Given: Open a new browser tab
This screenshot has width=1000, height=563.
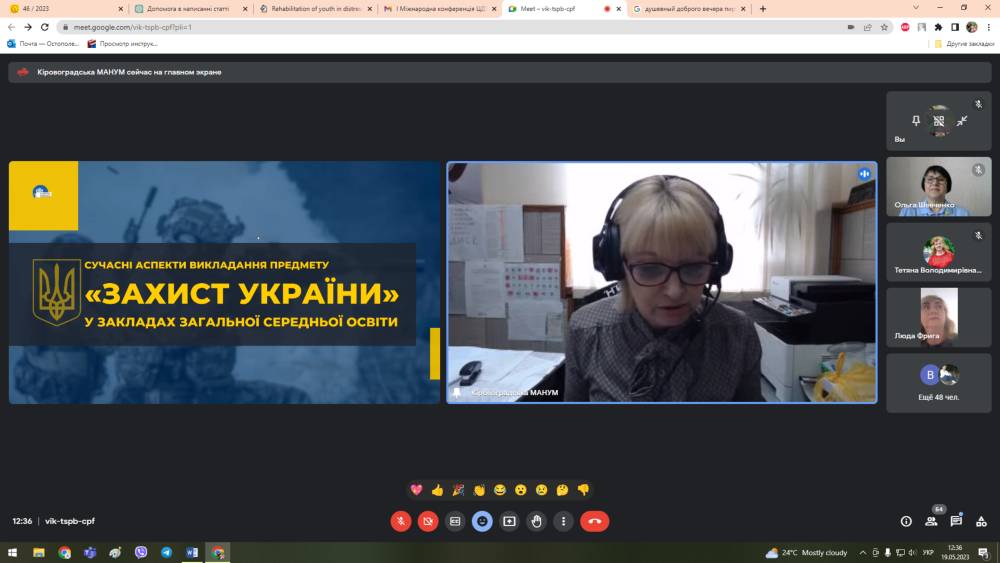Looking at the screenshot, I should [x=763, y=8].
